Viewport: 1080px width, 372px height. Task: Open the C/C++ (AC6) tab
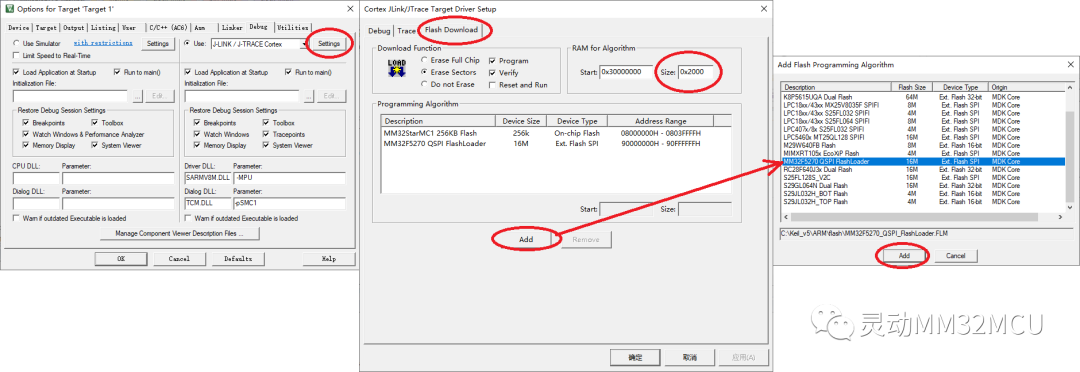pos(168,28)
